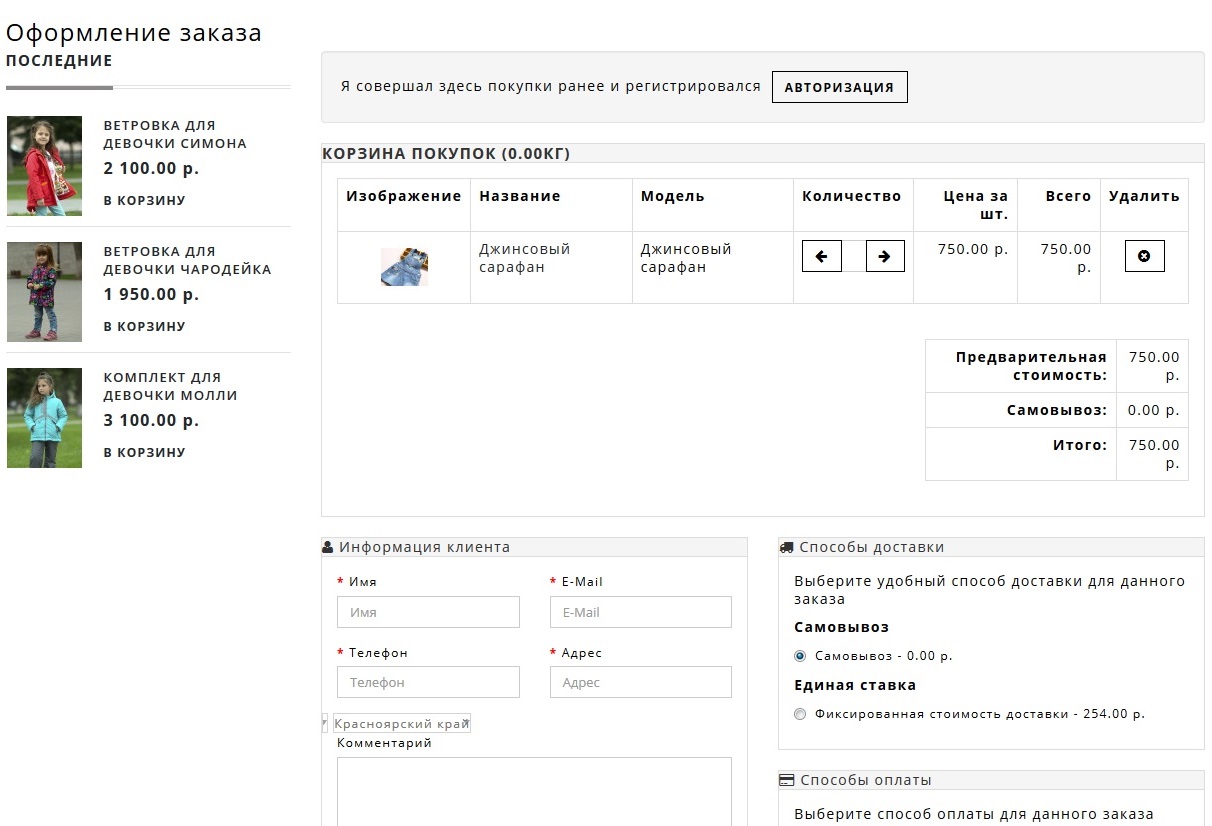Screen dimensions: 1212x826
Task: Open Ветровка для девочки Симона thumbnail
Action: [44, 165]
